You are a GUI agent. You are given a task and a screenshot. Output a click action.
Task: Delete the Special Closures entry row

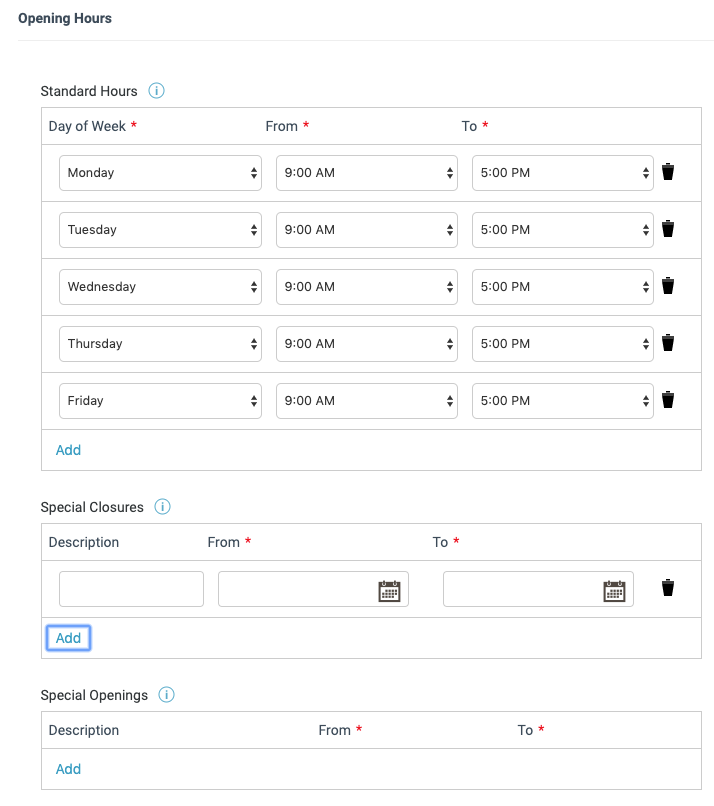[667, 588]
